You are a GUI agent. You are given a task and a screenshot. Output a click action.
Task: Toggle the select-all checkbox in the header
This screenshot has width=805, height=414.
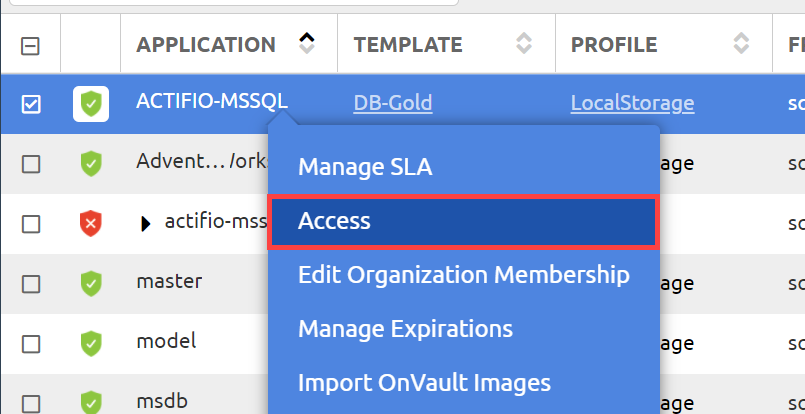coord(30,46)
